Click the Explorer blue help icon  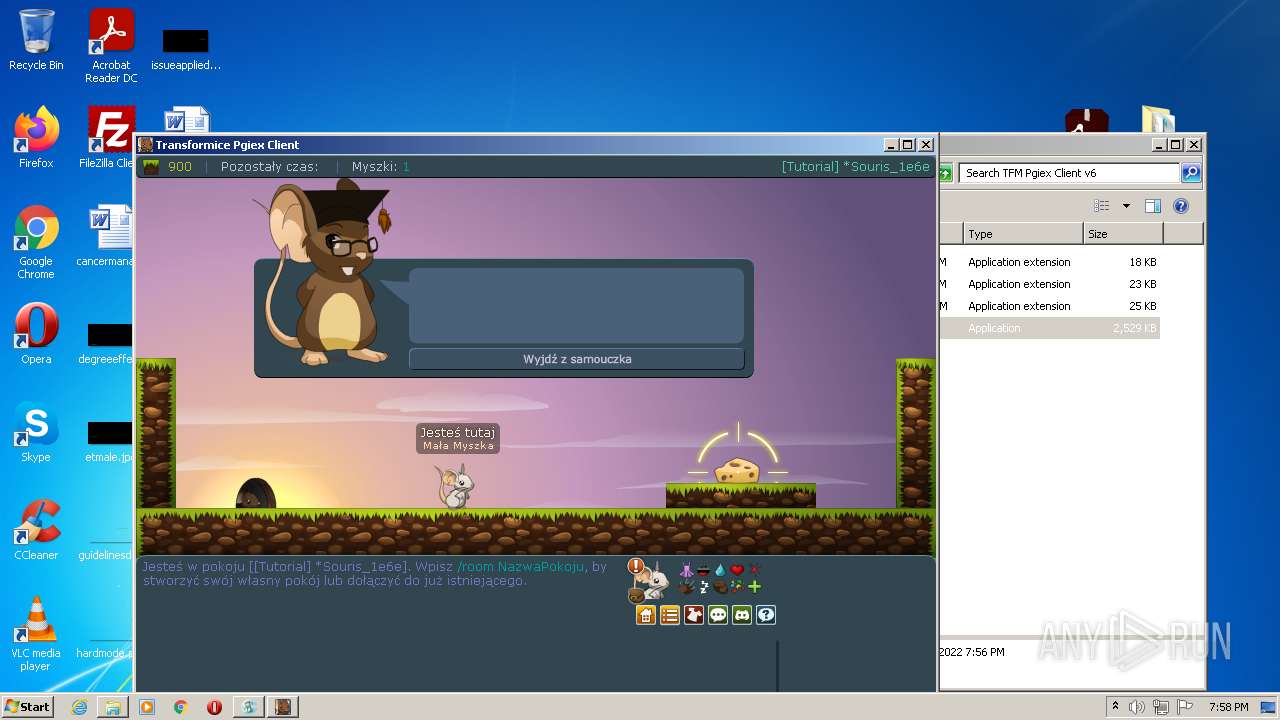point(1181,206)
